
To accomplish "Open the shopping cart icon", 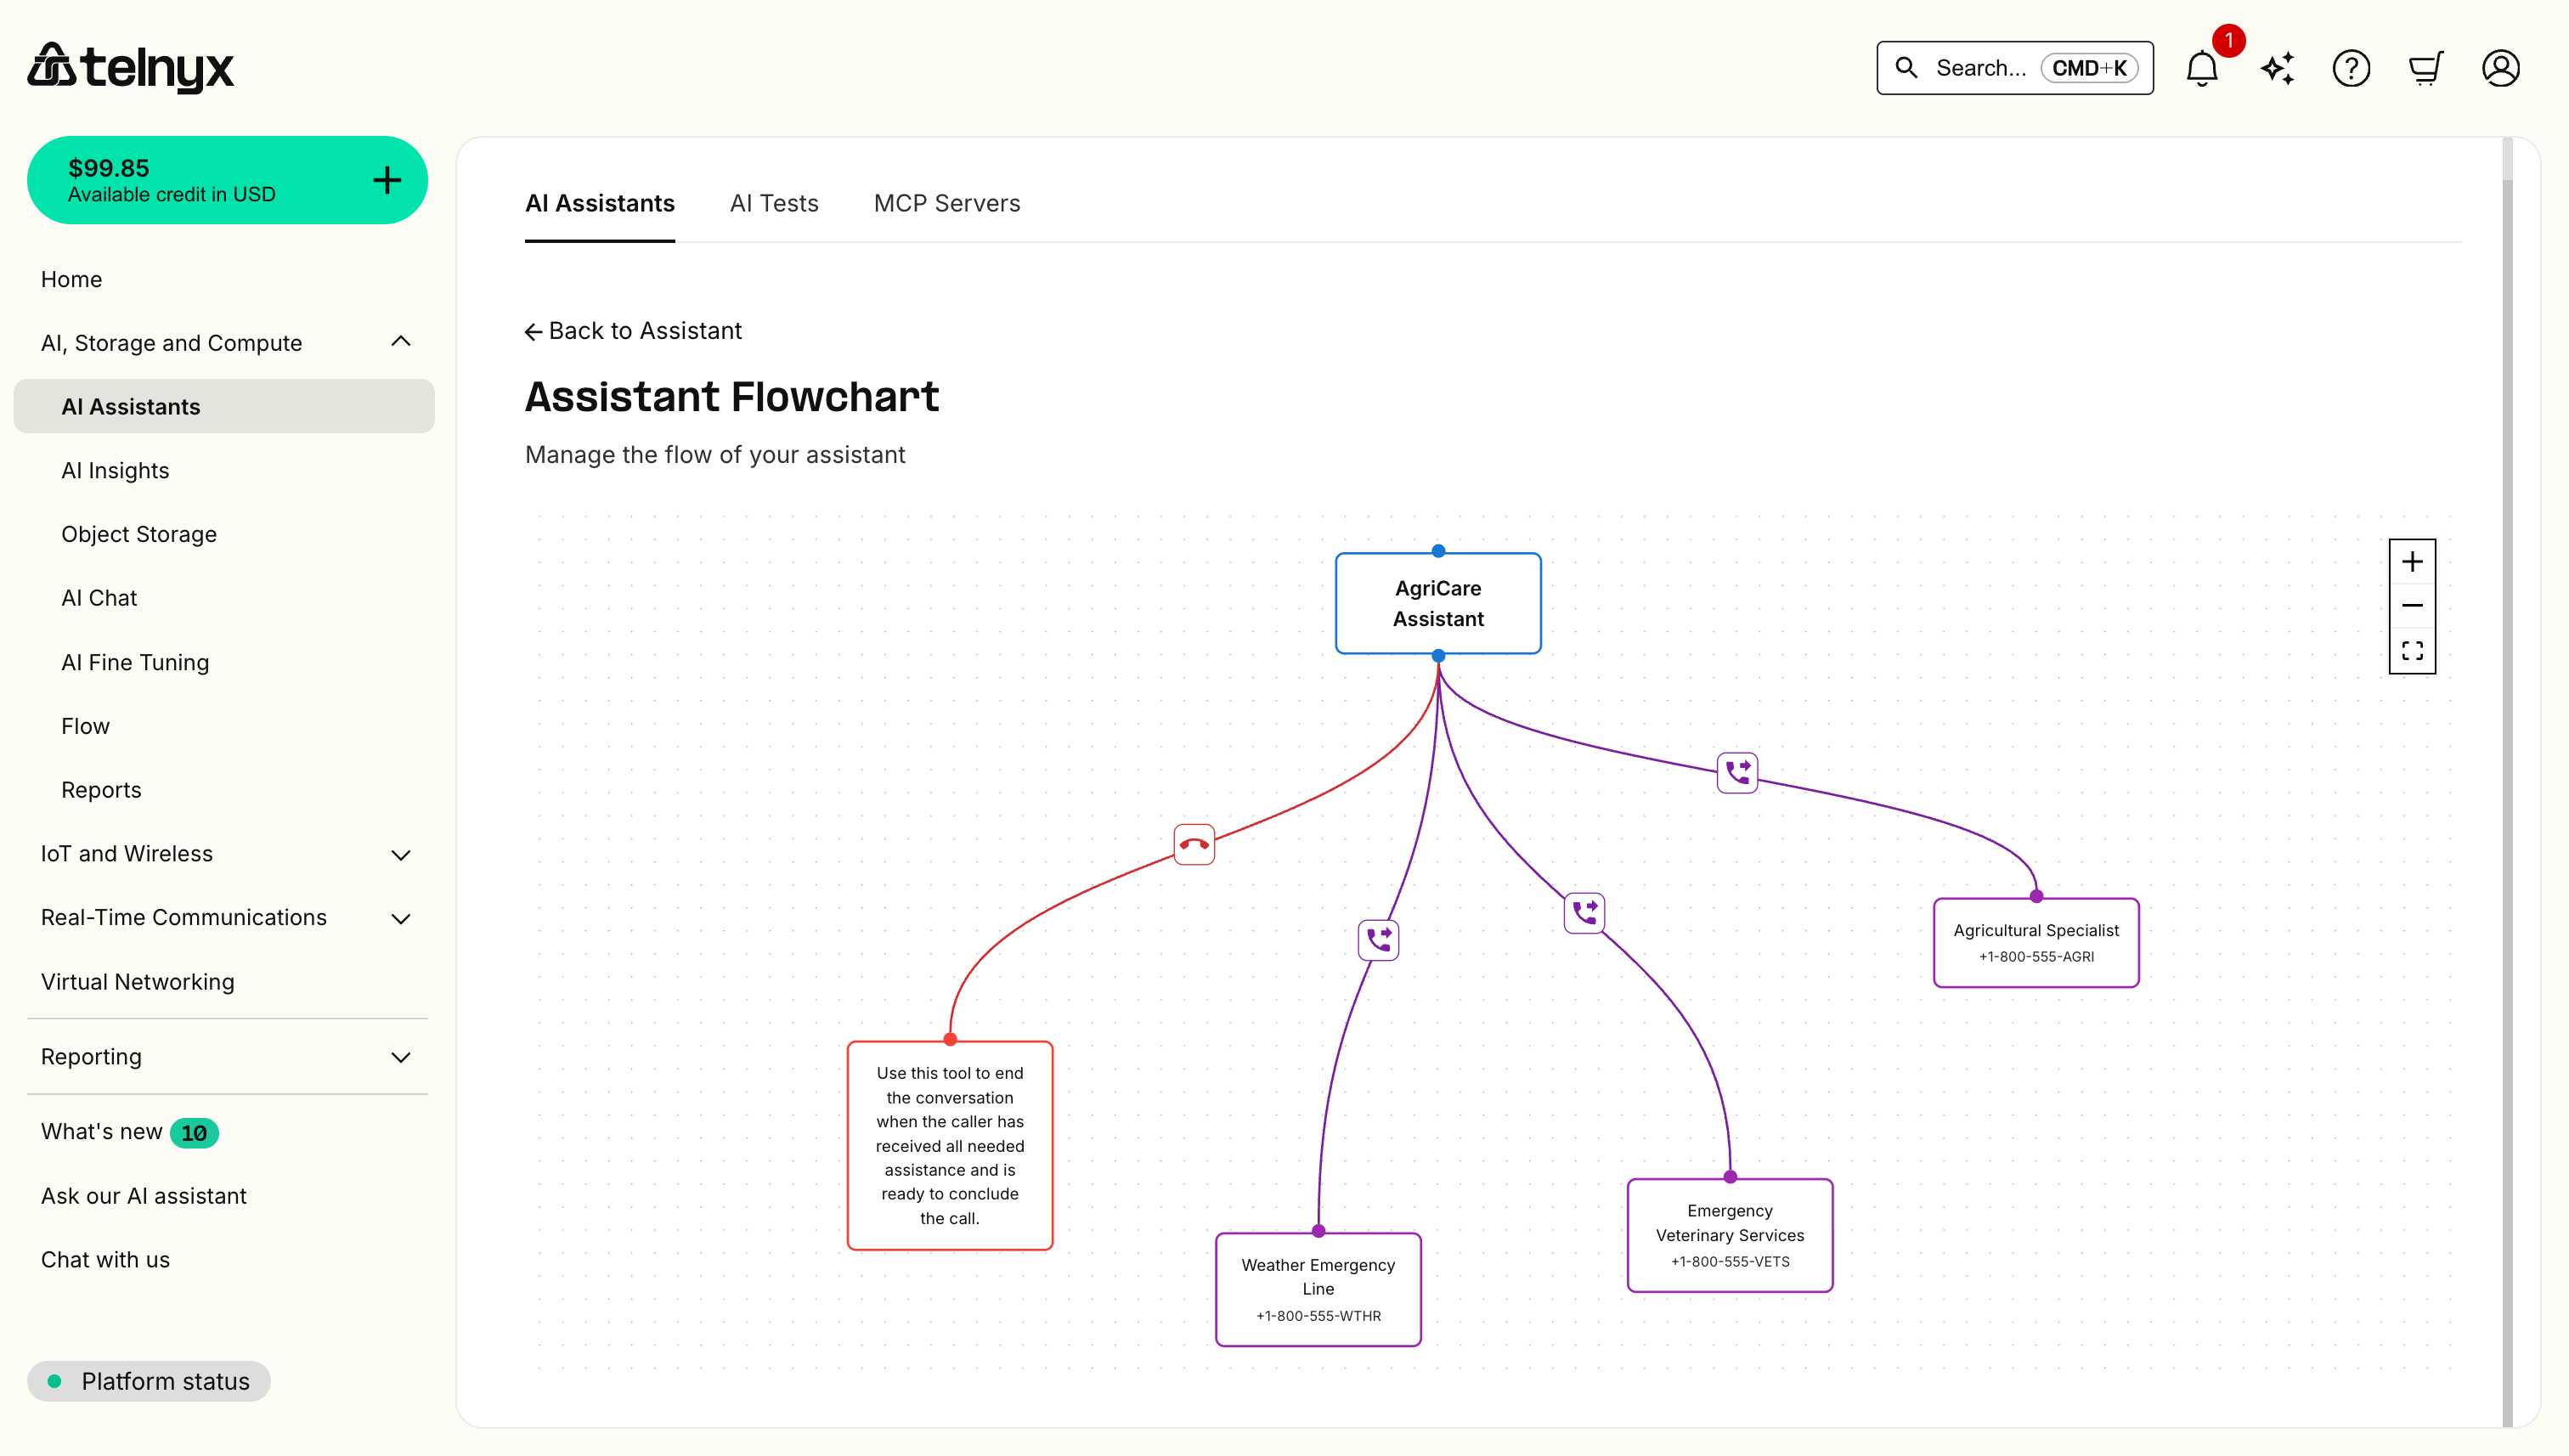I will (x=2426, y=67).
